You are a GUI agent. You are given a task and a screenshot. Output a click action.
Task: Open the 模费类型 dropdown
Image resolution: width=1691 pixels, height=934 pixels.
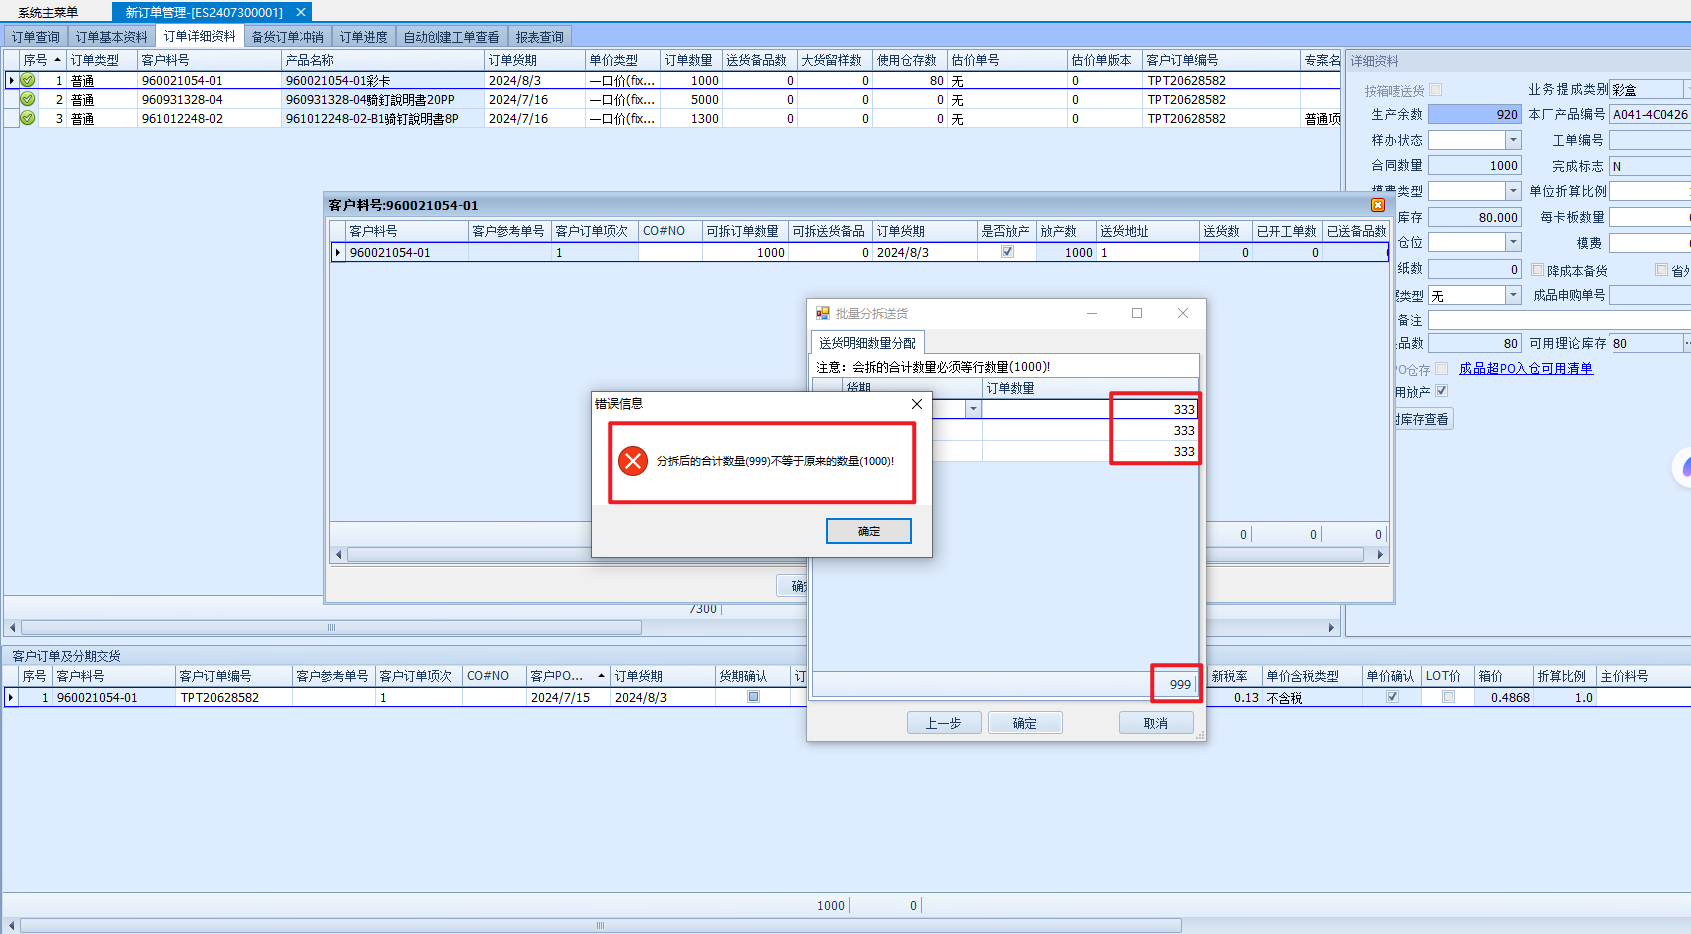click(x=1513, y=191)
